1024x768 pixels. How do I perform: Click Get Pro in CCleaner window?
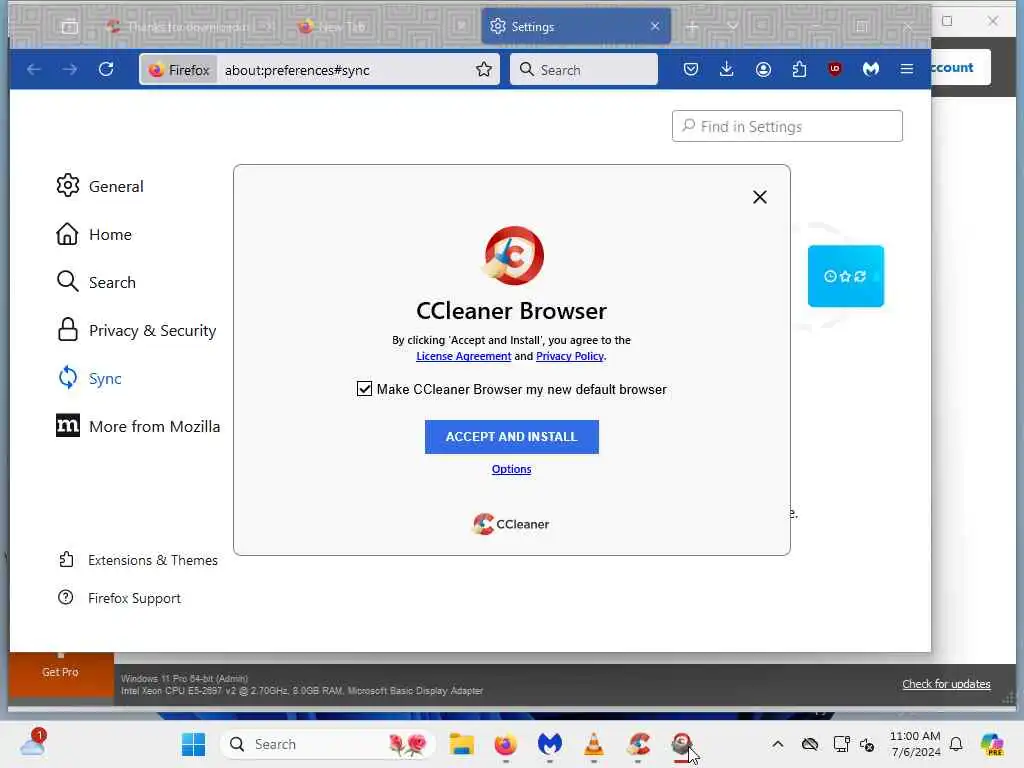[60, 672]
